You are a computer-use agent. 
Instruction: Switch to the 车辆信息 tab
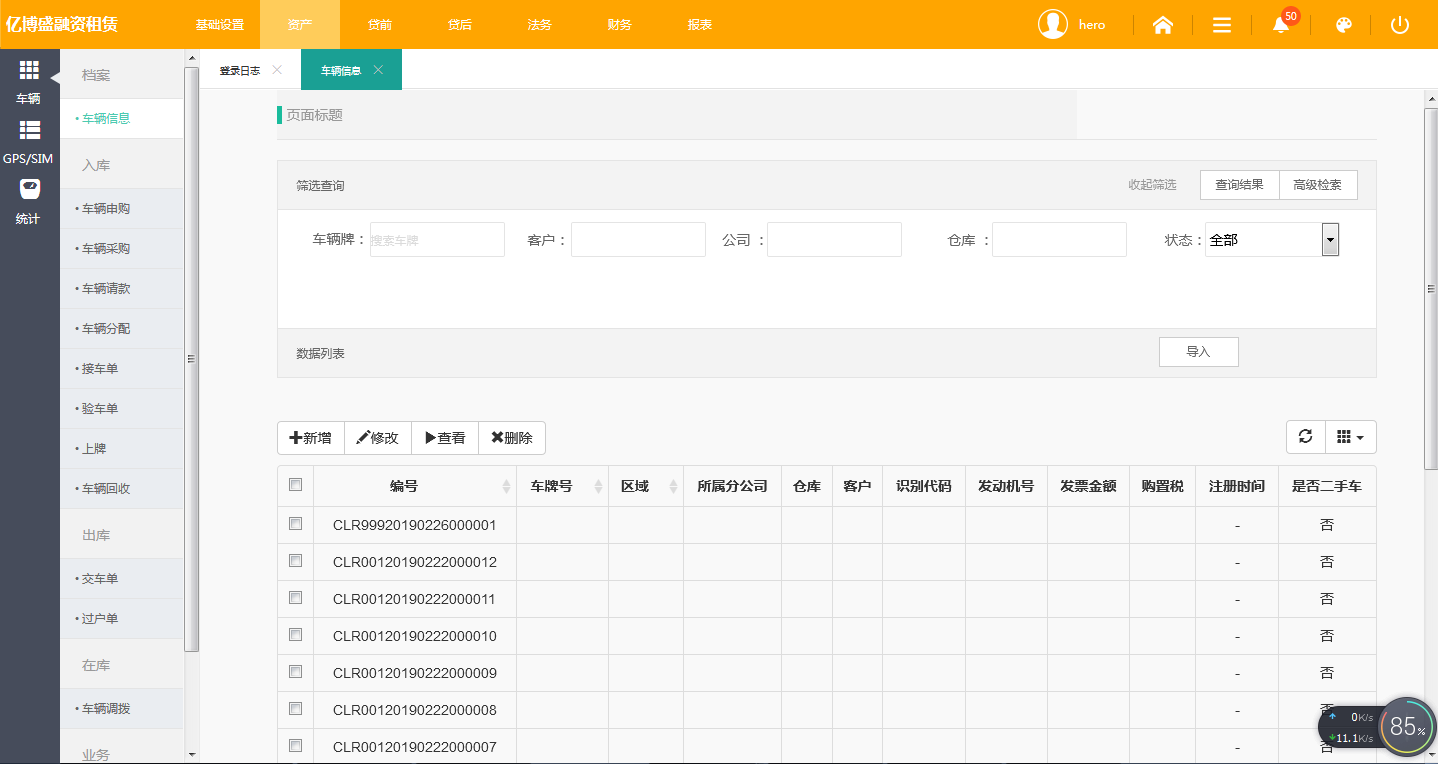tap(340, 71)
